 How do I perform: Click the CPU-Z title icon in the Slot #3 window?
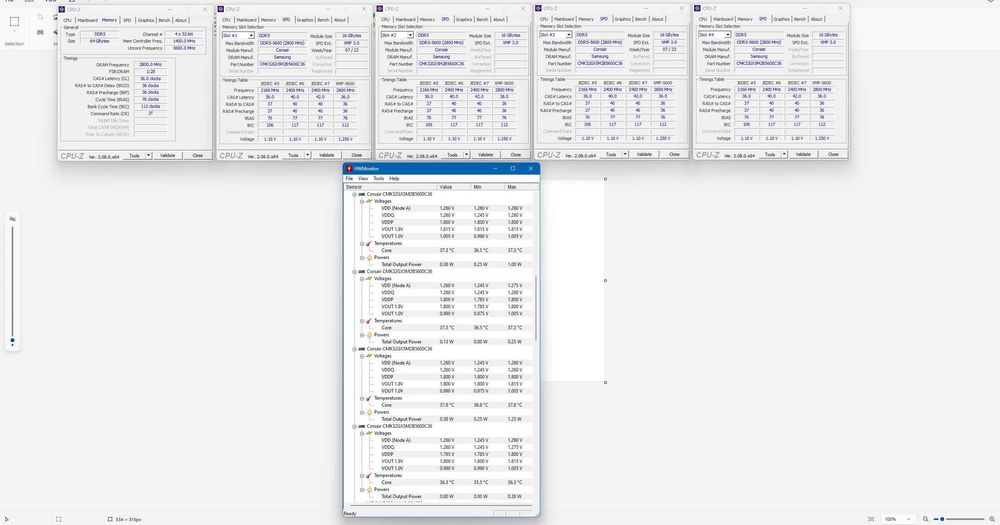[x=539, y=8]
